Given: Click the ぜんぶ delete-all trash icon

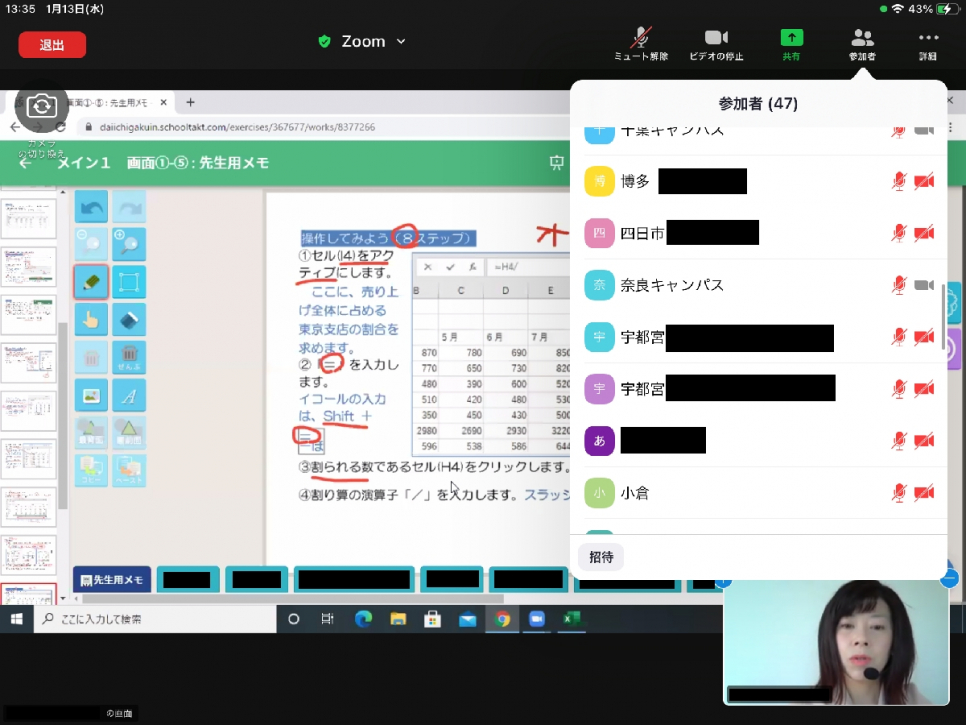Looking at the screenshot, I should click(129, 357).
